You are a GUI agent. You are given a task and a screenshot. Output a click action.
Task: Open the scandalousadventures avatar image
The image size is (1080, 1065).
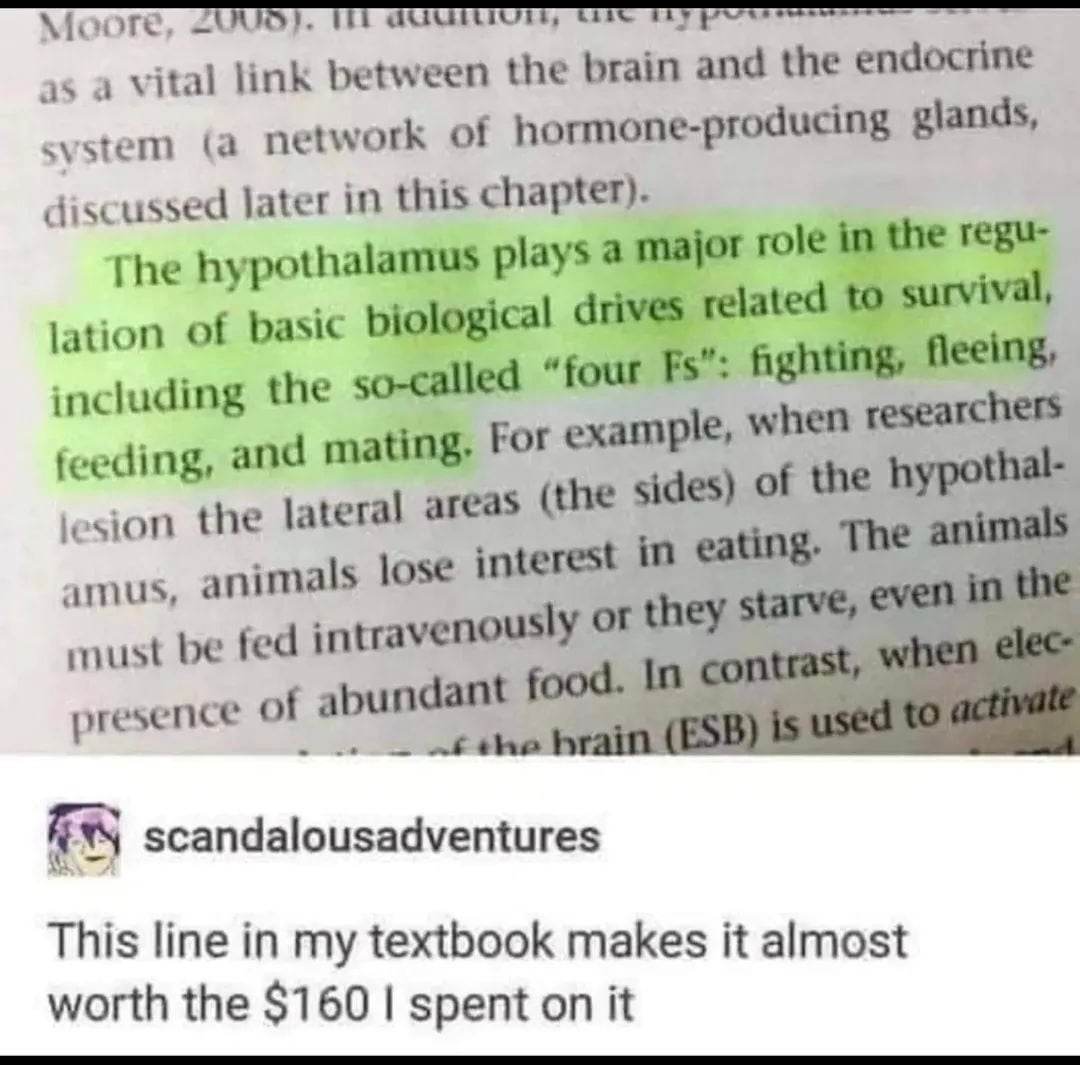(83, 838)
